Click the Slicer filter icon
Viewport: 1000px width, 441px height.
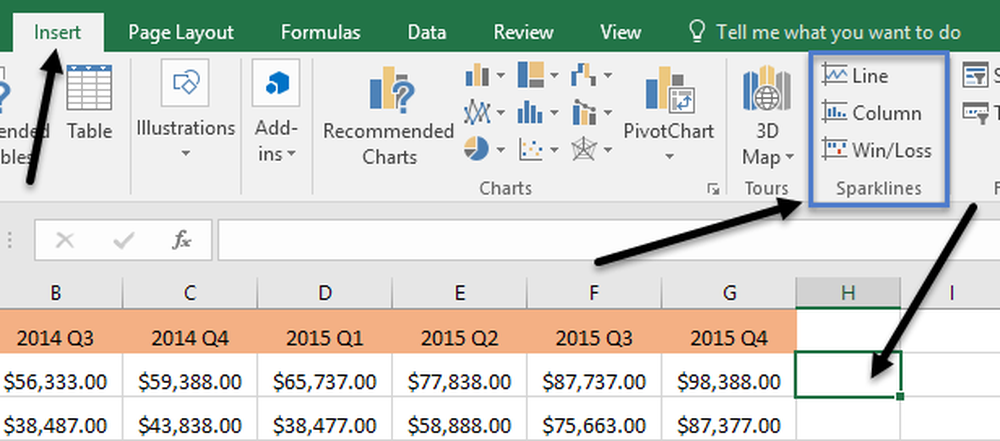[976, 75]
